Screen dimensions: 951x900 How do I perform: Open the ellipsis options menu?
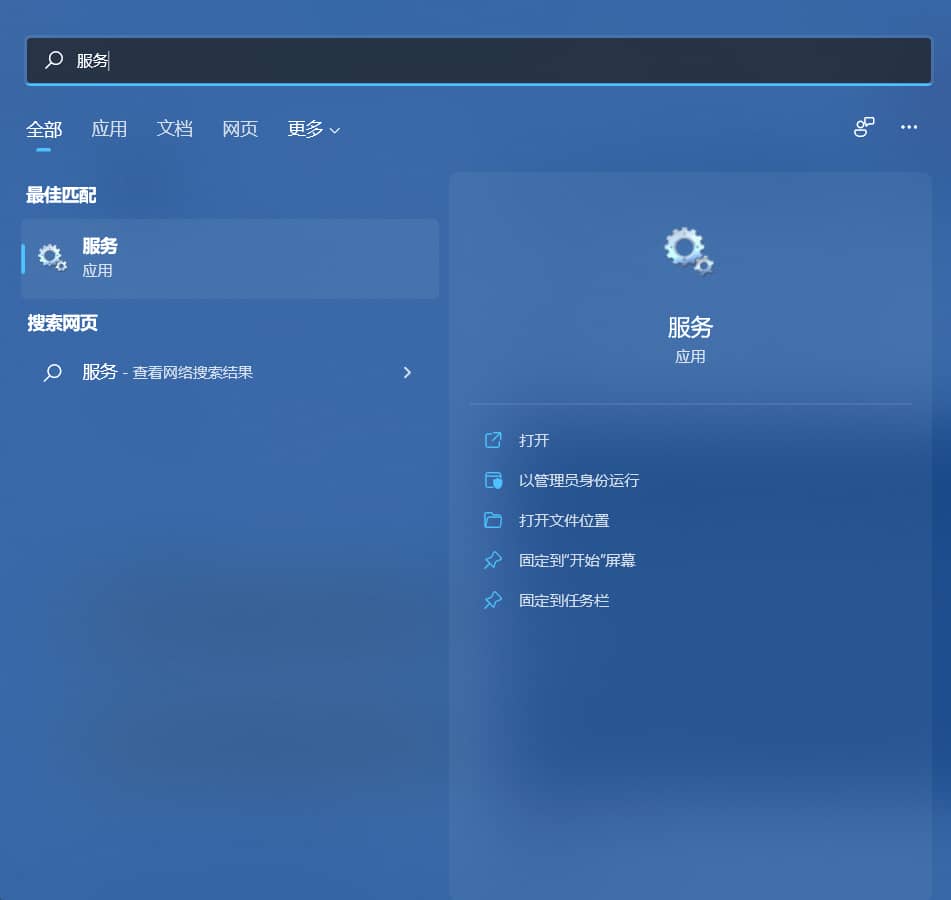909,128
